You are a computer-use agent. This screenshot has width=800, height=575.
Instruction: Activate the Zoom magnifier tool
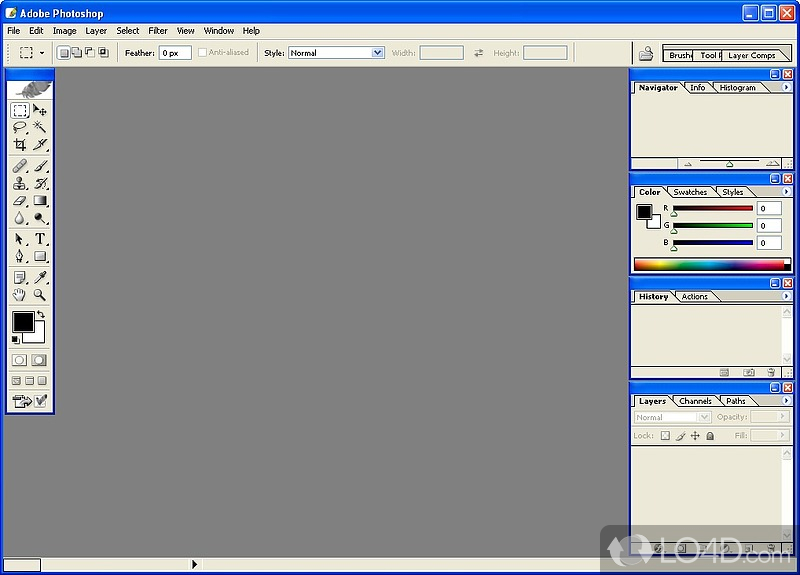point(40,295)
